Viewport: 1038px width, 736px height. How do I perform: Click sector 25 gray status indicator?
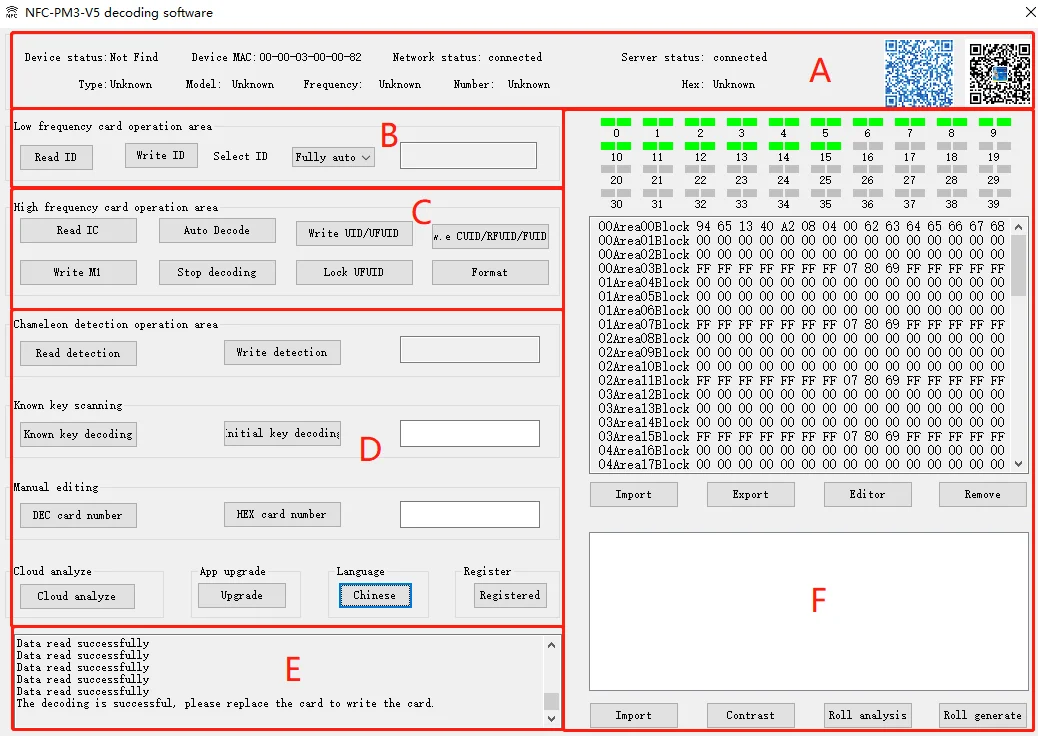coord(826,169)
